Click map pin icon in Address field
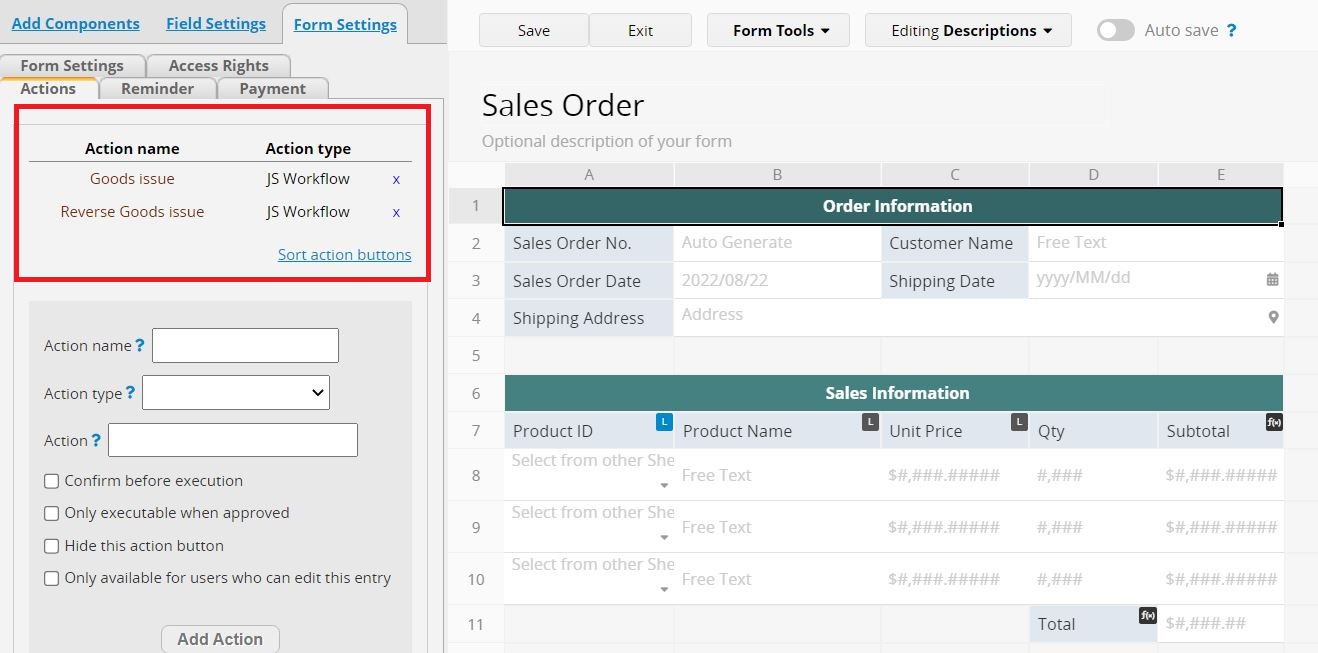The width and height of the screenshot is (1318, 653). [x=1273, y=317]
